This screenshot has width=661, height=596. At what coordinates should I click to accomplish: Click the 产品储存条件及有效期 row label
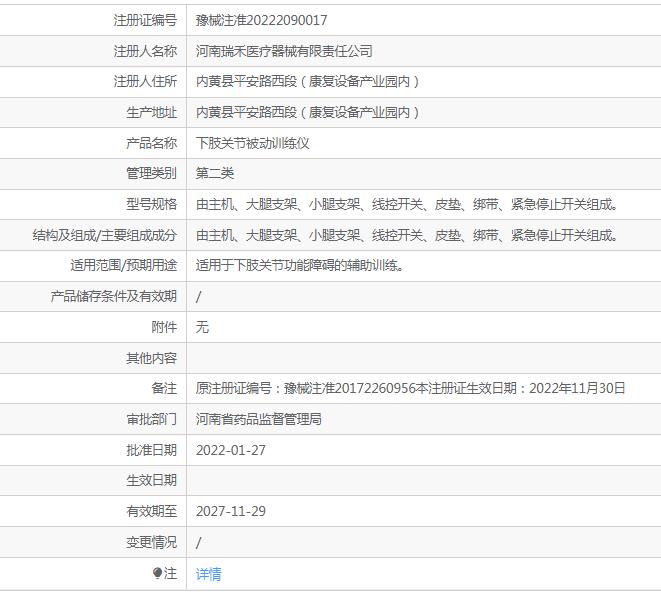click(x=114, y=297)
